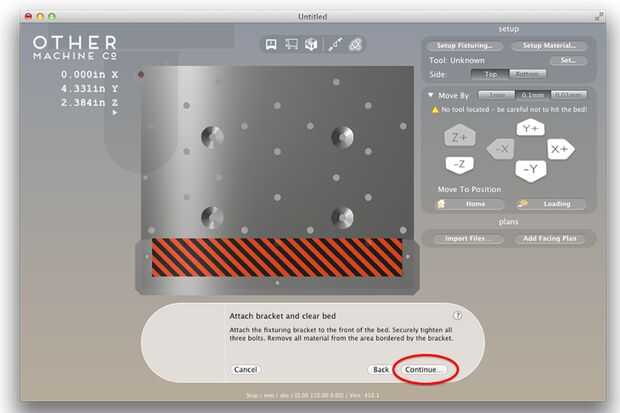Cancel the bracket setup dialog
620x413 pixels.
[x=246, y=369]
